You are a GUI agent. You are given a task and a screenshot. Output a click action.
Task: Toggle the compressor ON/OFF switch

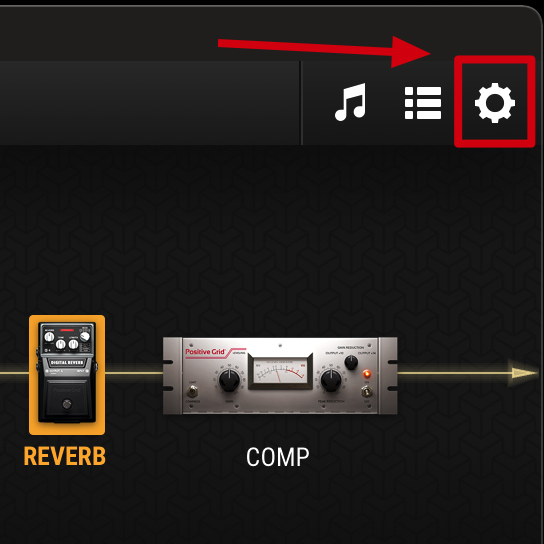point(366,392)
